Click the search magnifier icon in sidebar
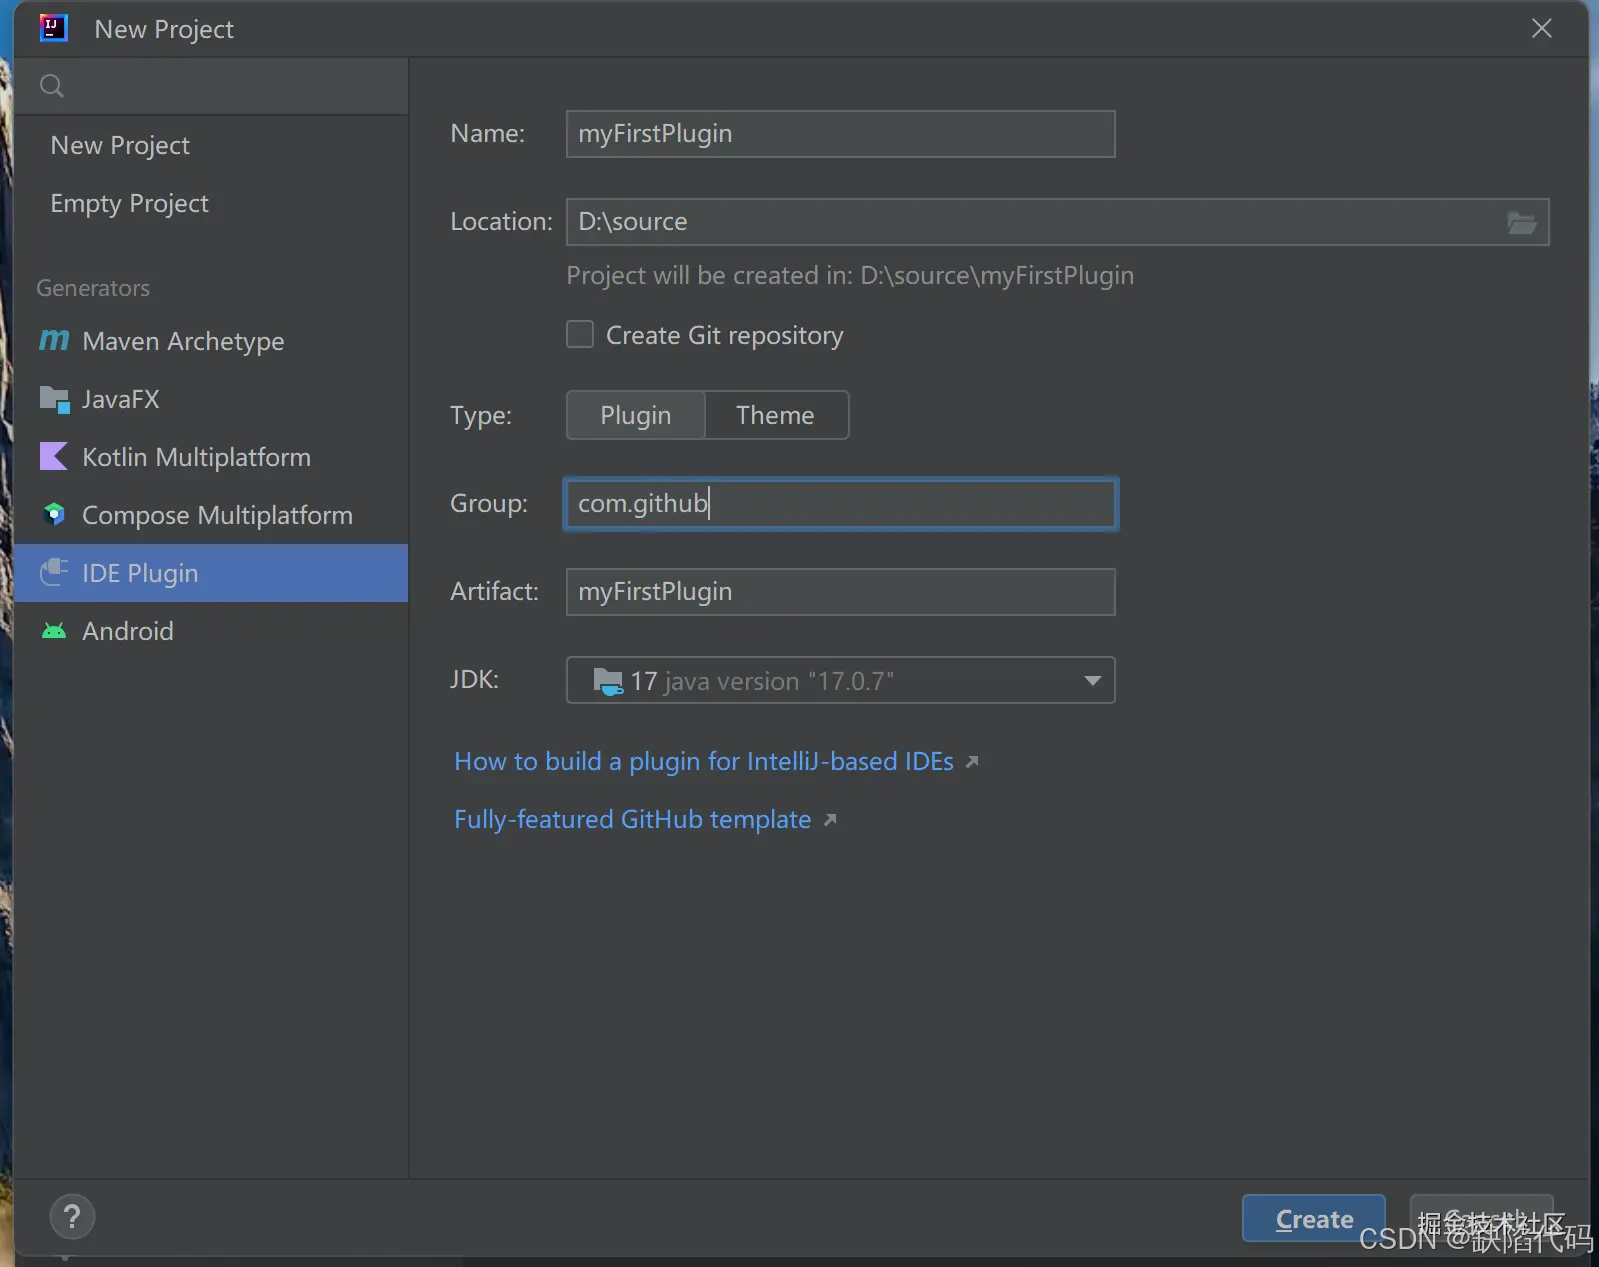Screen dimensions: 1599x1267 point(52,86)
